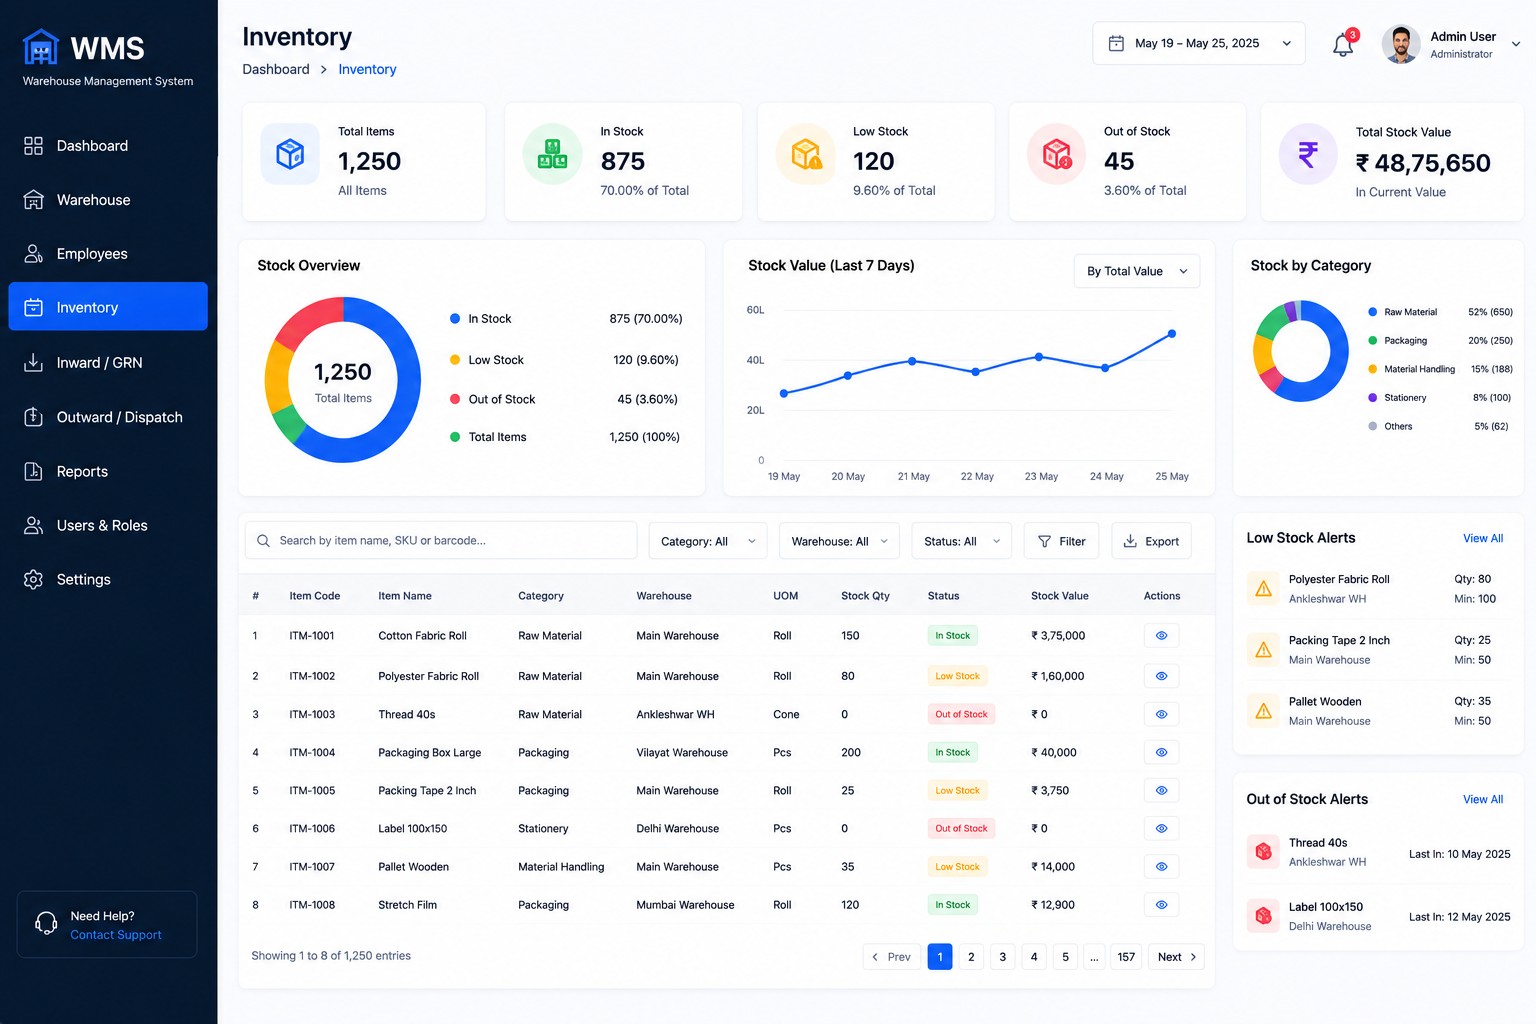
Task: Click the blue In Stock legend dot
Action: 455,319
